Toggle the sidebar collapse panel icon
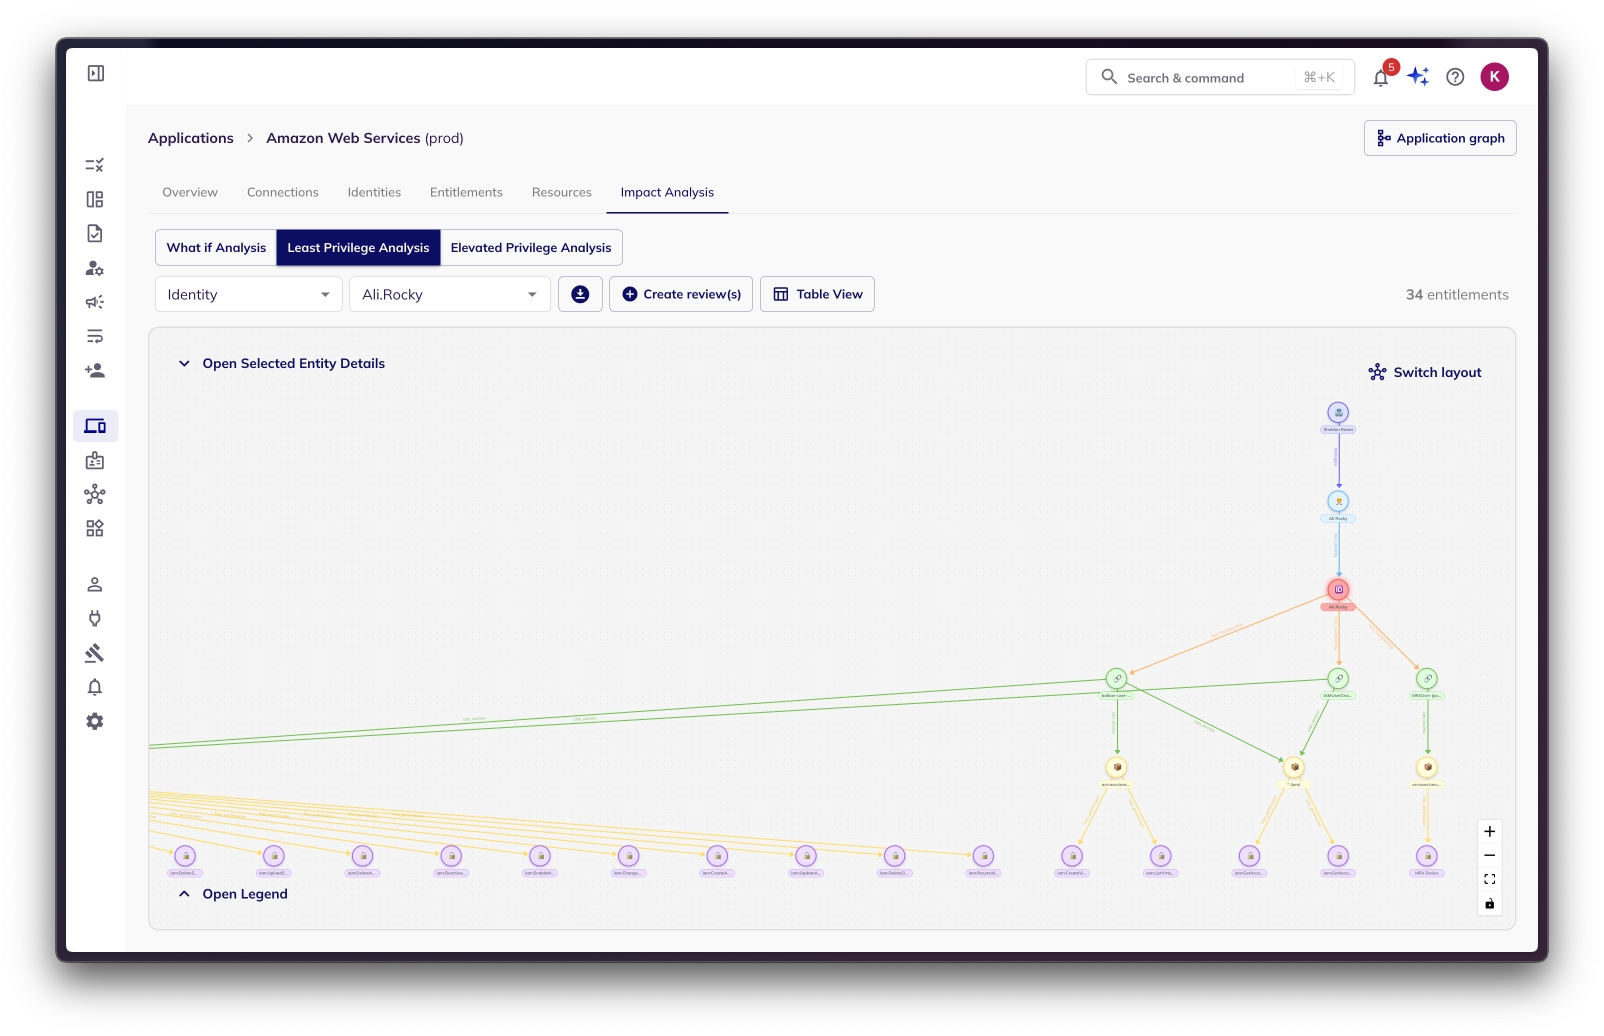This screenshot has height=1036, width=1604. pos(96,73)
